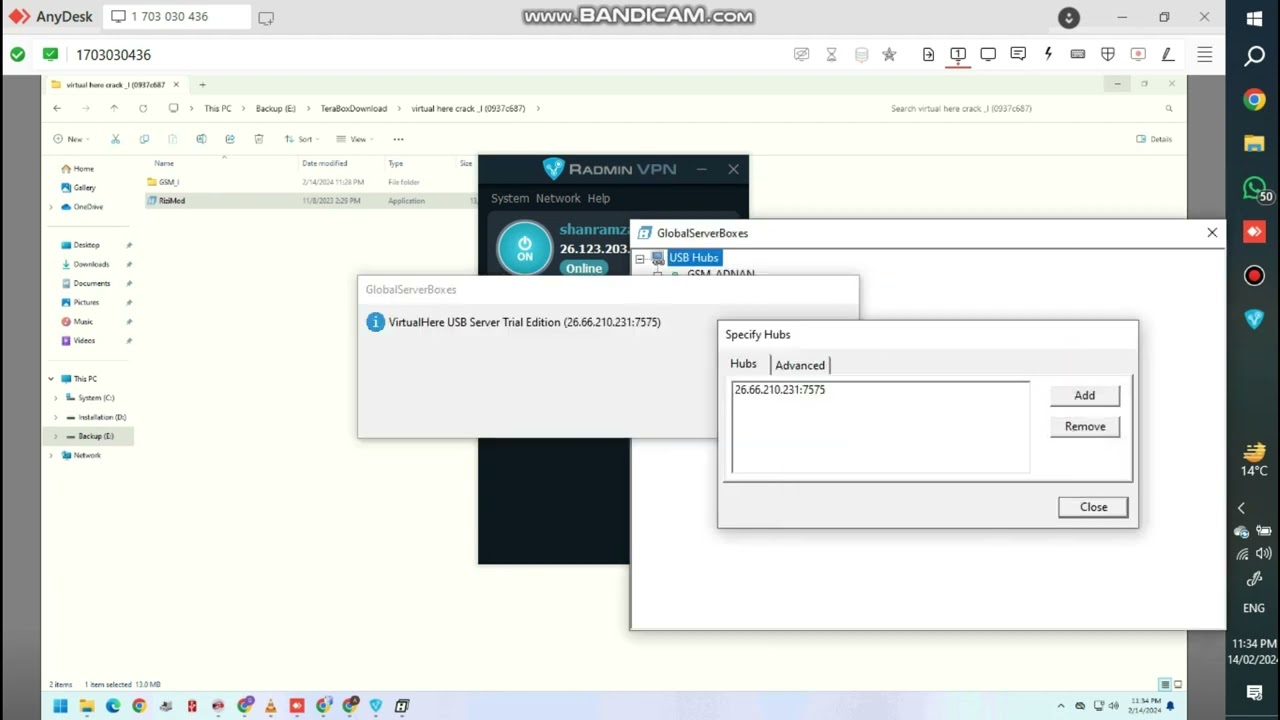The height and width of the screenshot is (720, 1280).
Task: Start AnyDesk session recording icon
Action: point(1138,54)
